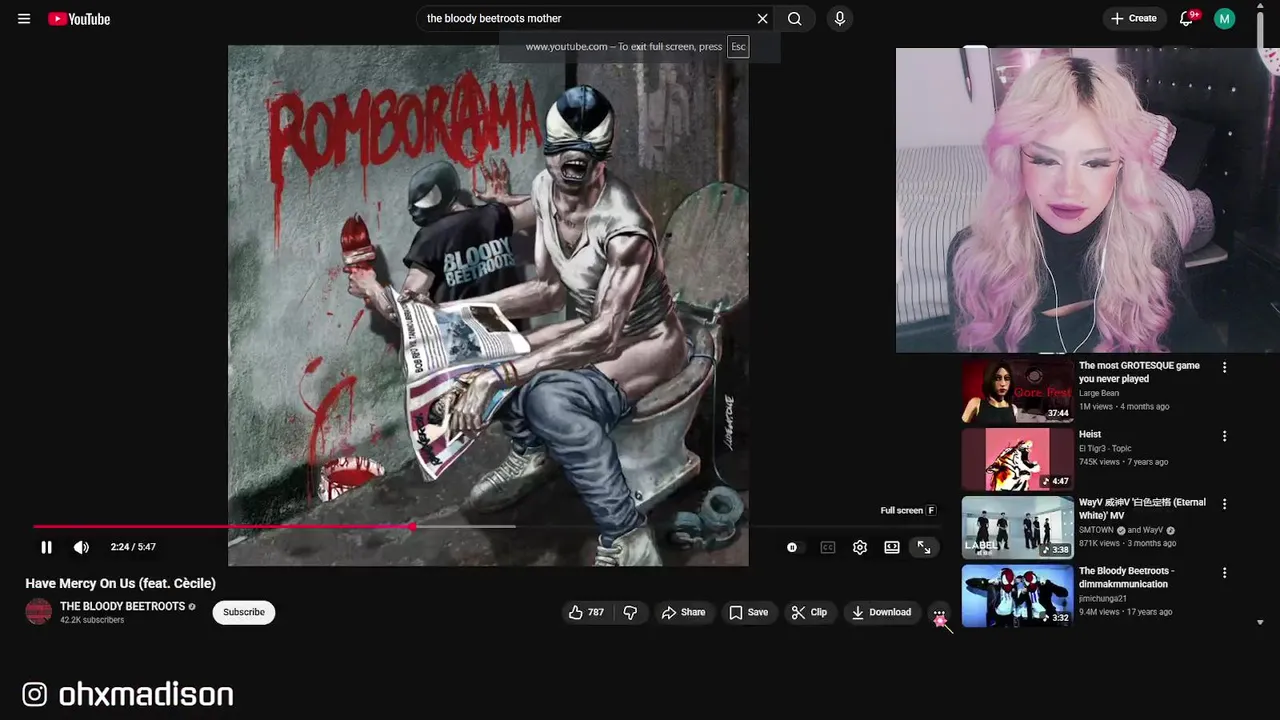1280x720 pixels.
Task: Open more actions three-dot menu under video
Action: (939, 612)
